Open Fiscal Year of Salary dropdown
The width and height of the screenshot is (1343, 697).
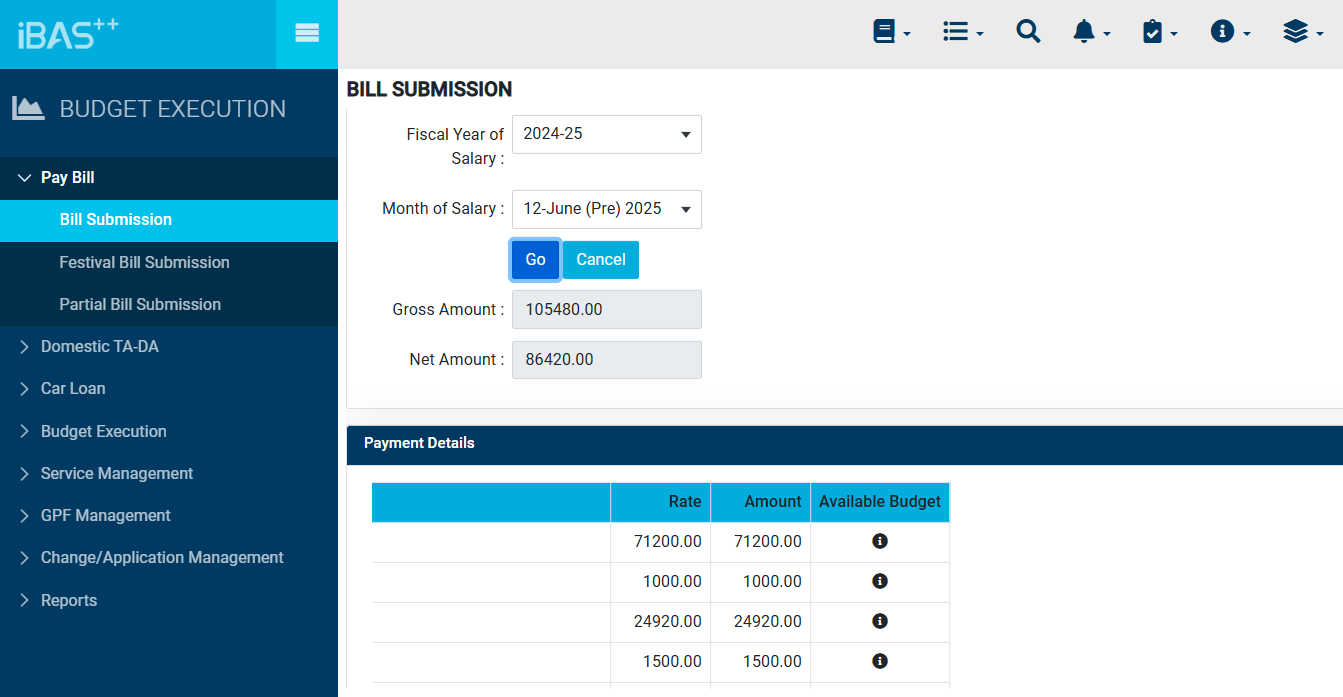tap(606, 134)
